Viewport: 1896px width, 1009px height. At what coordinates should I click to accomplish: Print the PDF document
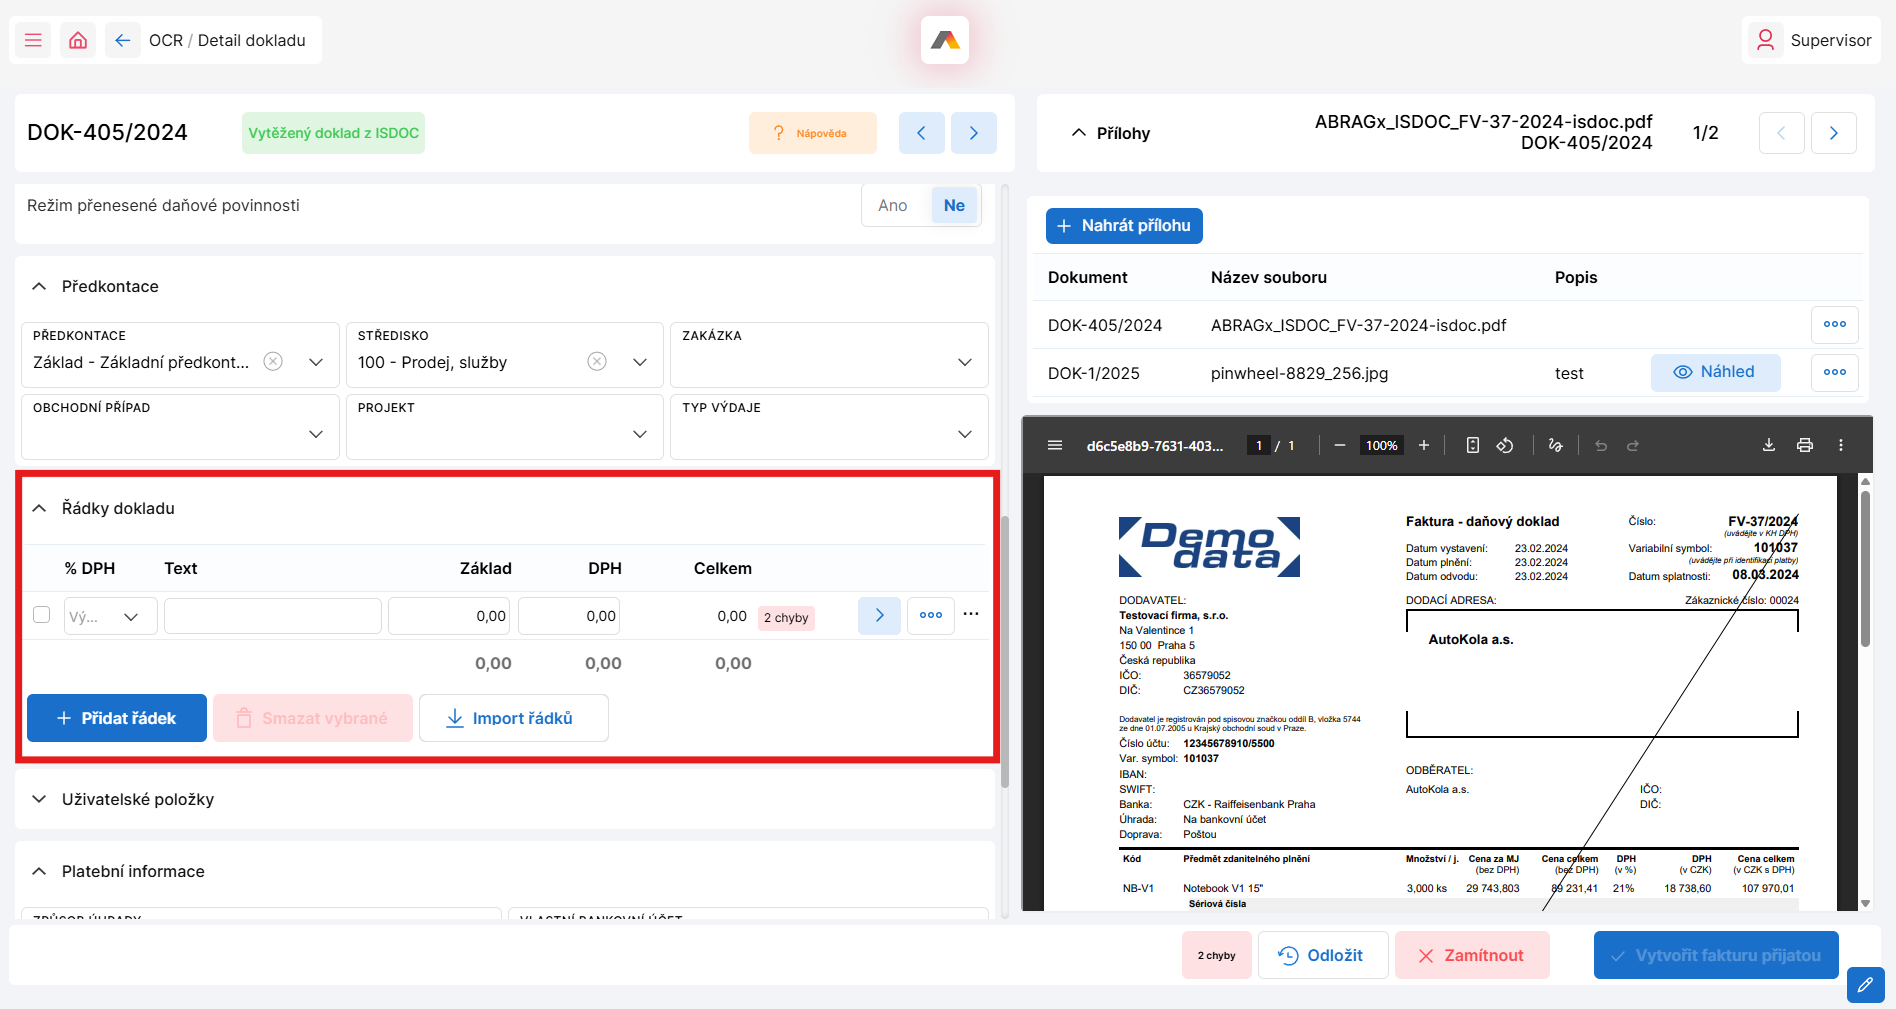click(x=1805, y=445)
